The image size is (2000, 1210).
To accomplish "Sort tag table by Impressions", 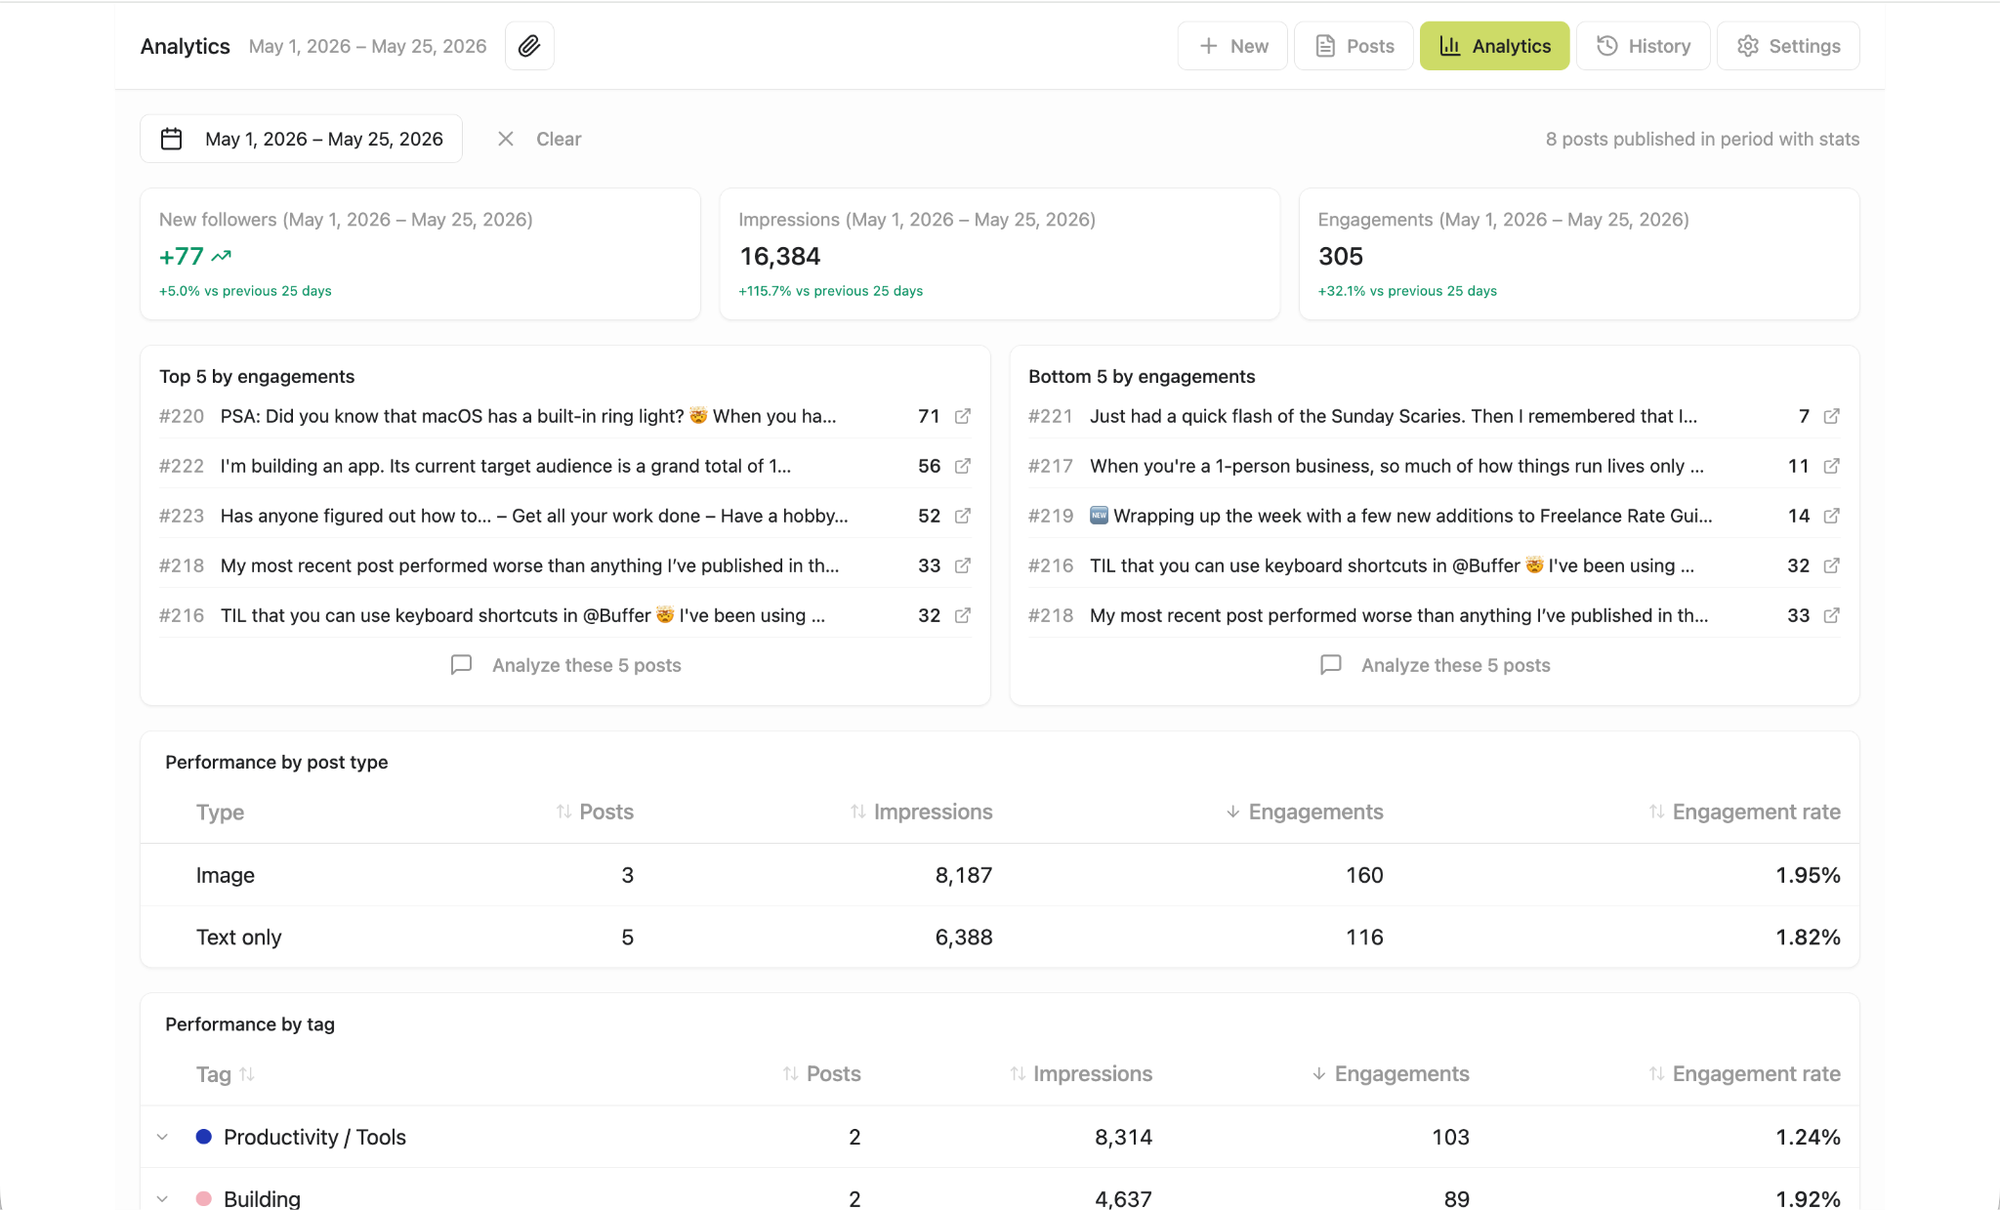I will (x=1081, y=1074).
